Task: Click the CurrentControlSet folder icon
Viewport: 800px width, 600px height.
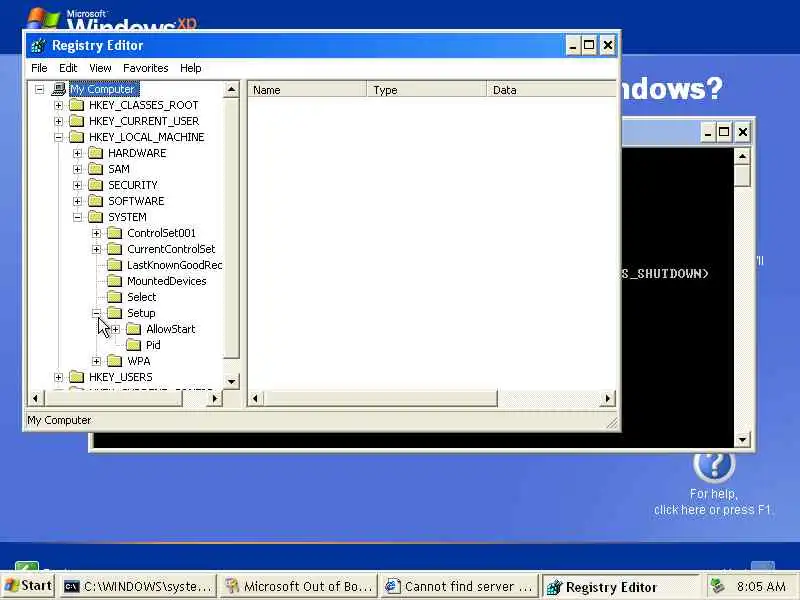Action: point(115,249)
